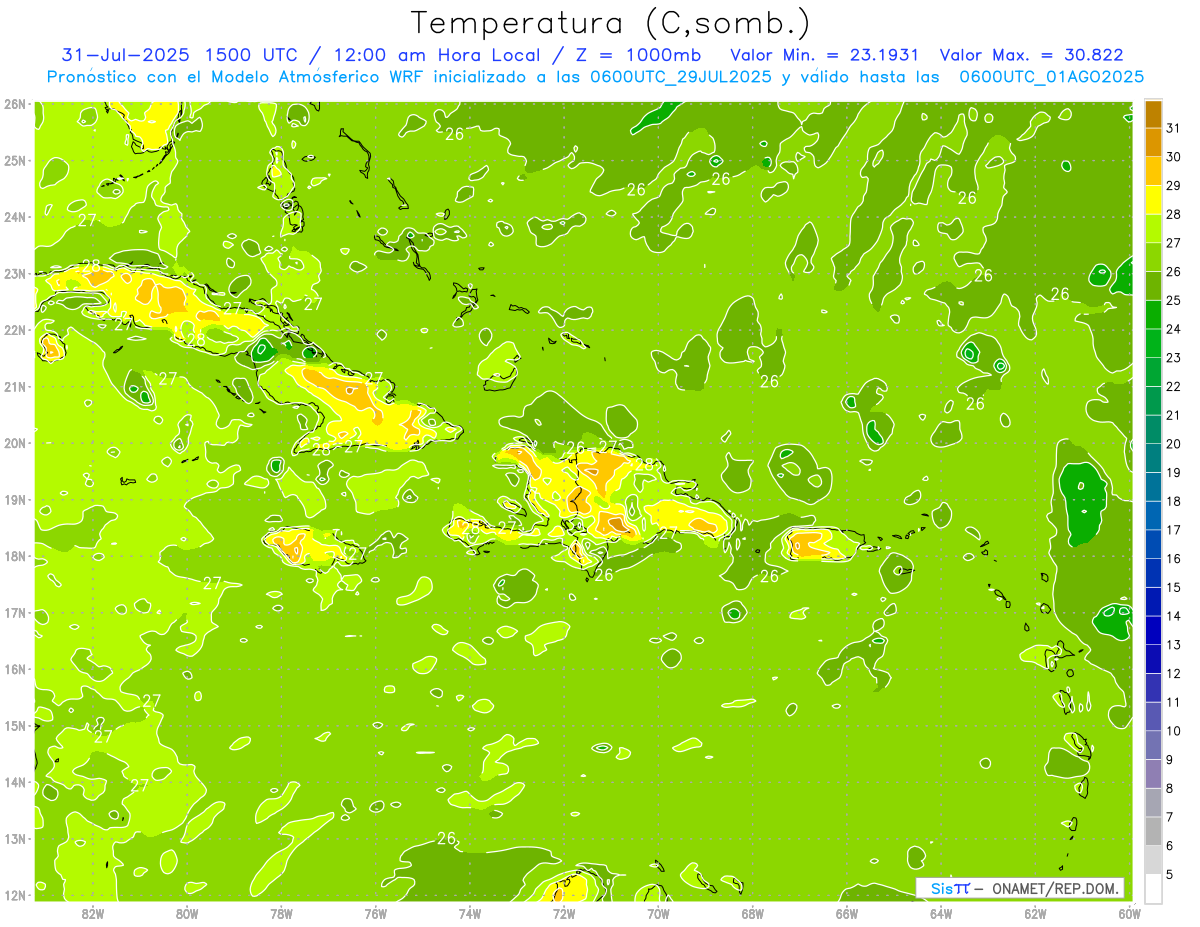Click the legend value label 29
Viewport: 1200px width, 927px height.
tap(1172, 185)
